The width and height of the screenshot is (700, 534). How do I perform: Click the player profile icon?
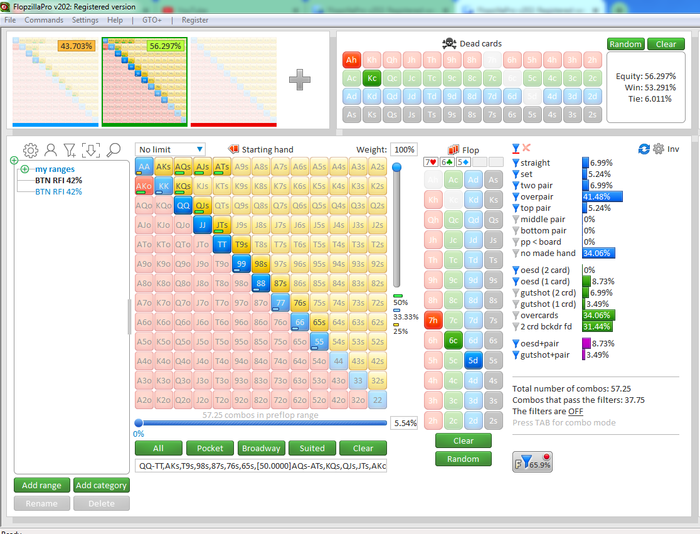point(50,150)
